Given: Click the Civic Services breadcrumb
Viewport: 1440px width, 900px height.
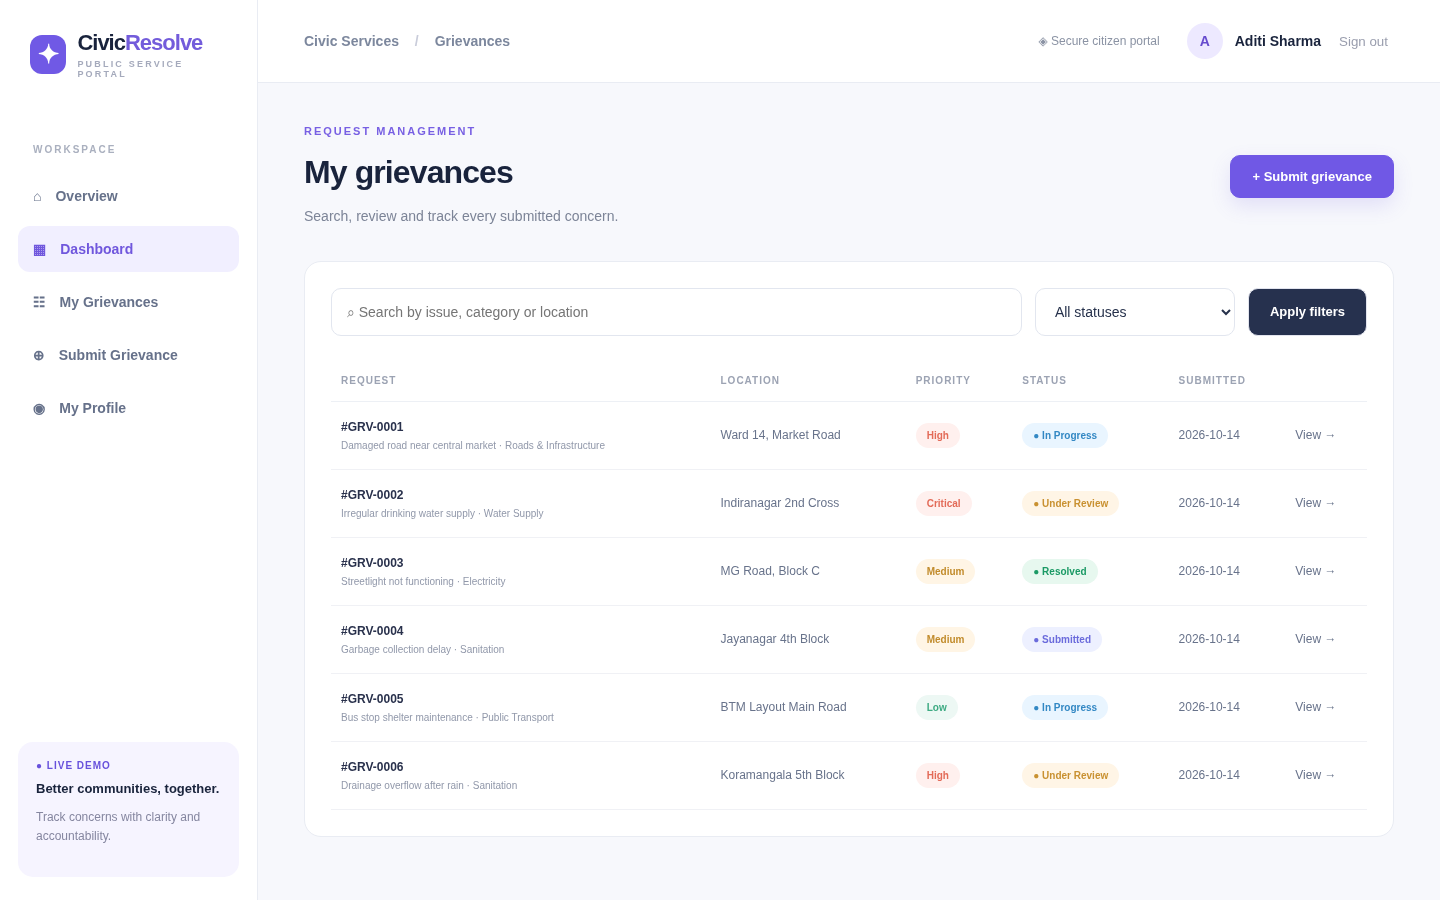Looking at the screenshot, I should pyautogui.click(x=351, y=41).
